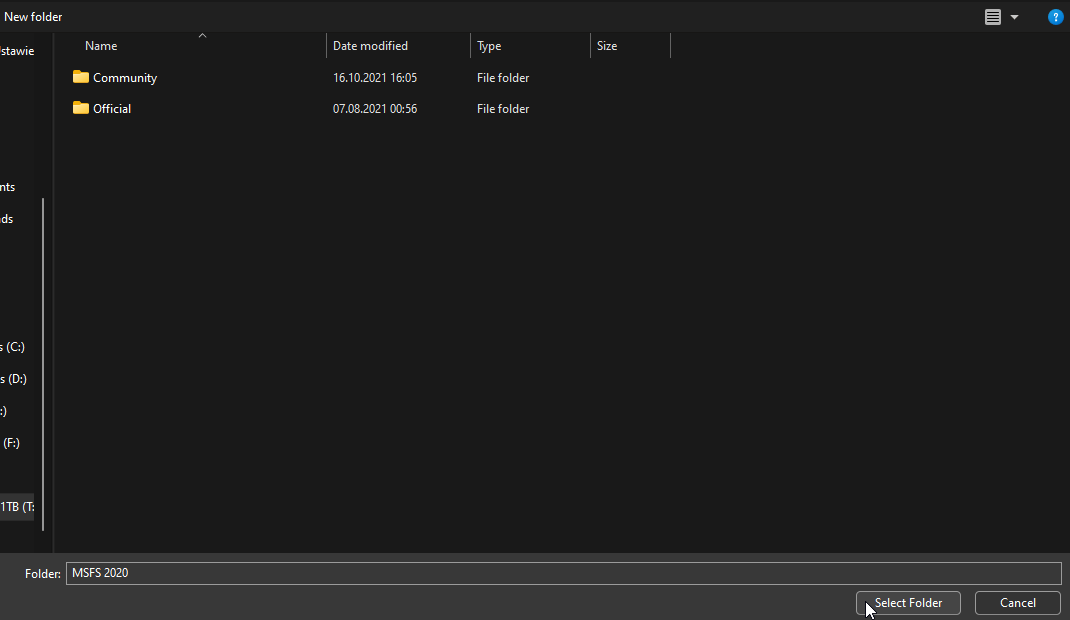Open the blue help icon
1070x620 pixels.
pos(1055,17)
